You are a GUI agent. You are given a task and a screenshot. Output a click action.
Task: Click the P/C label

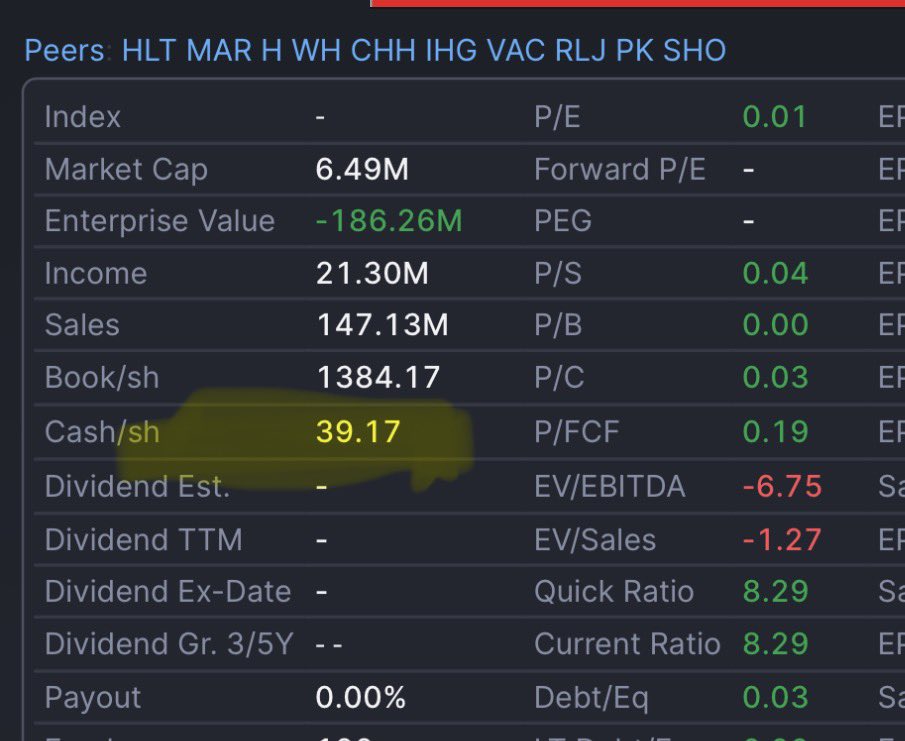click(559, 377)
